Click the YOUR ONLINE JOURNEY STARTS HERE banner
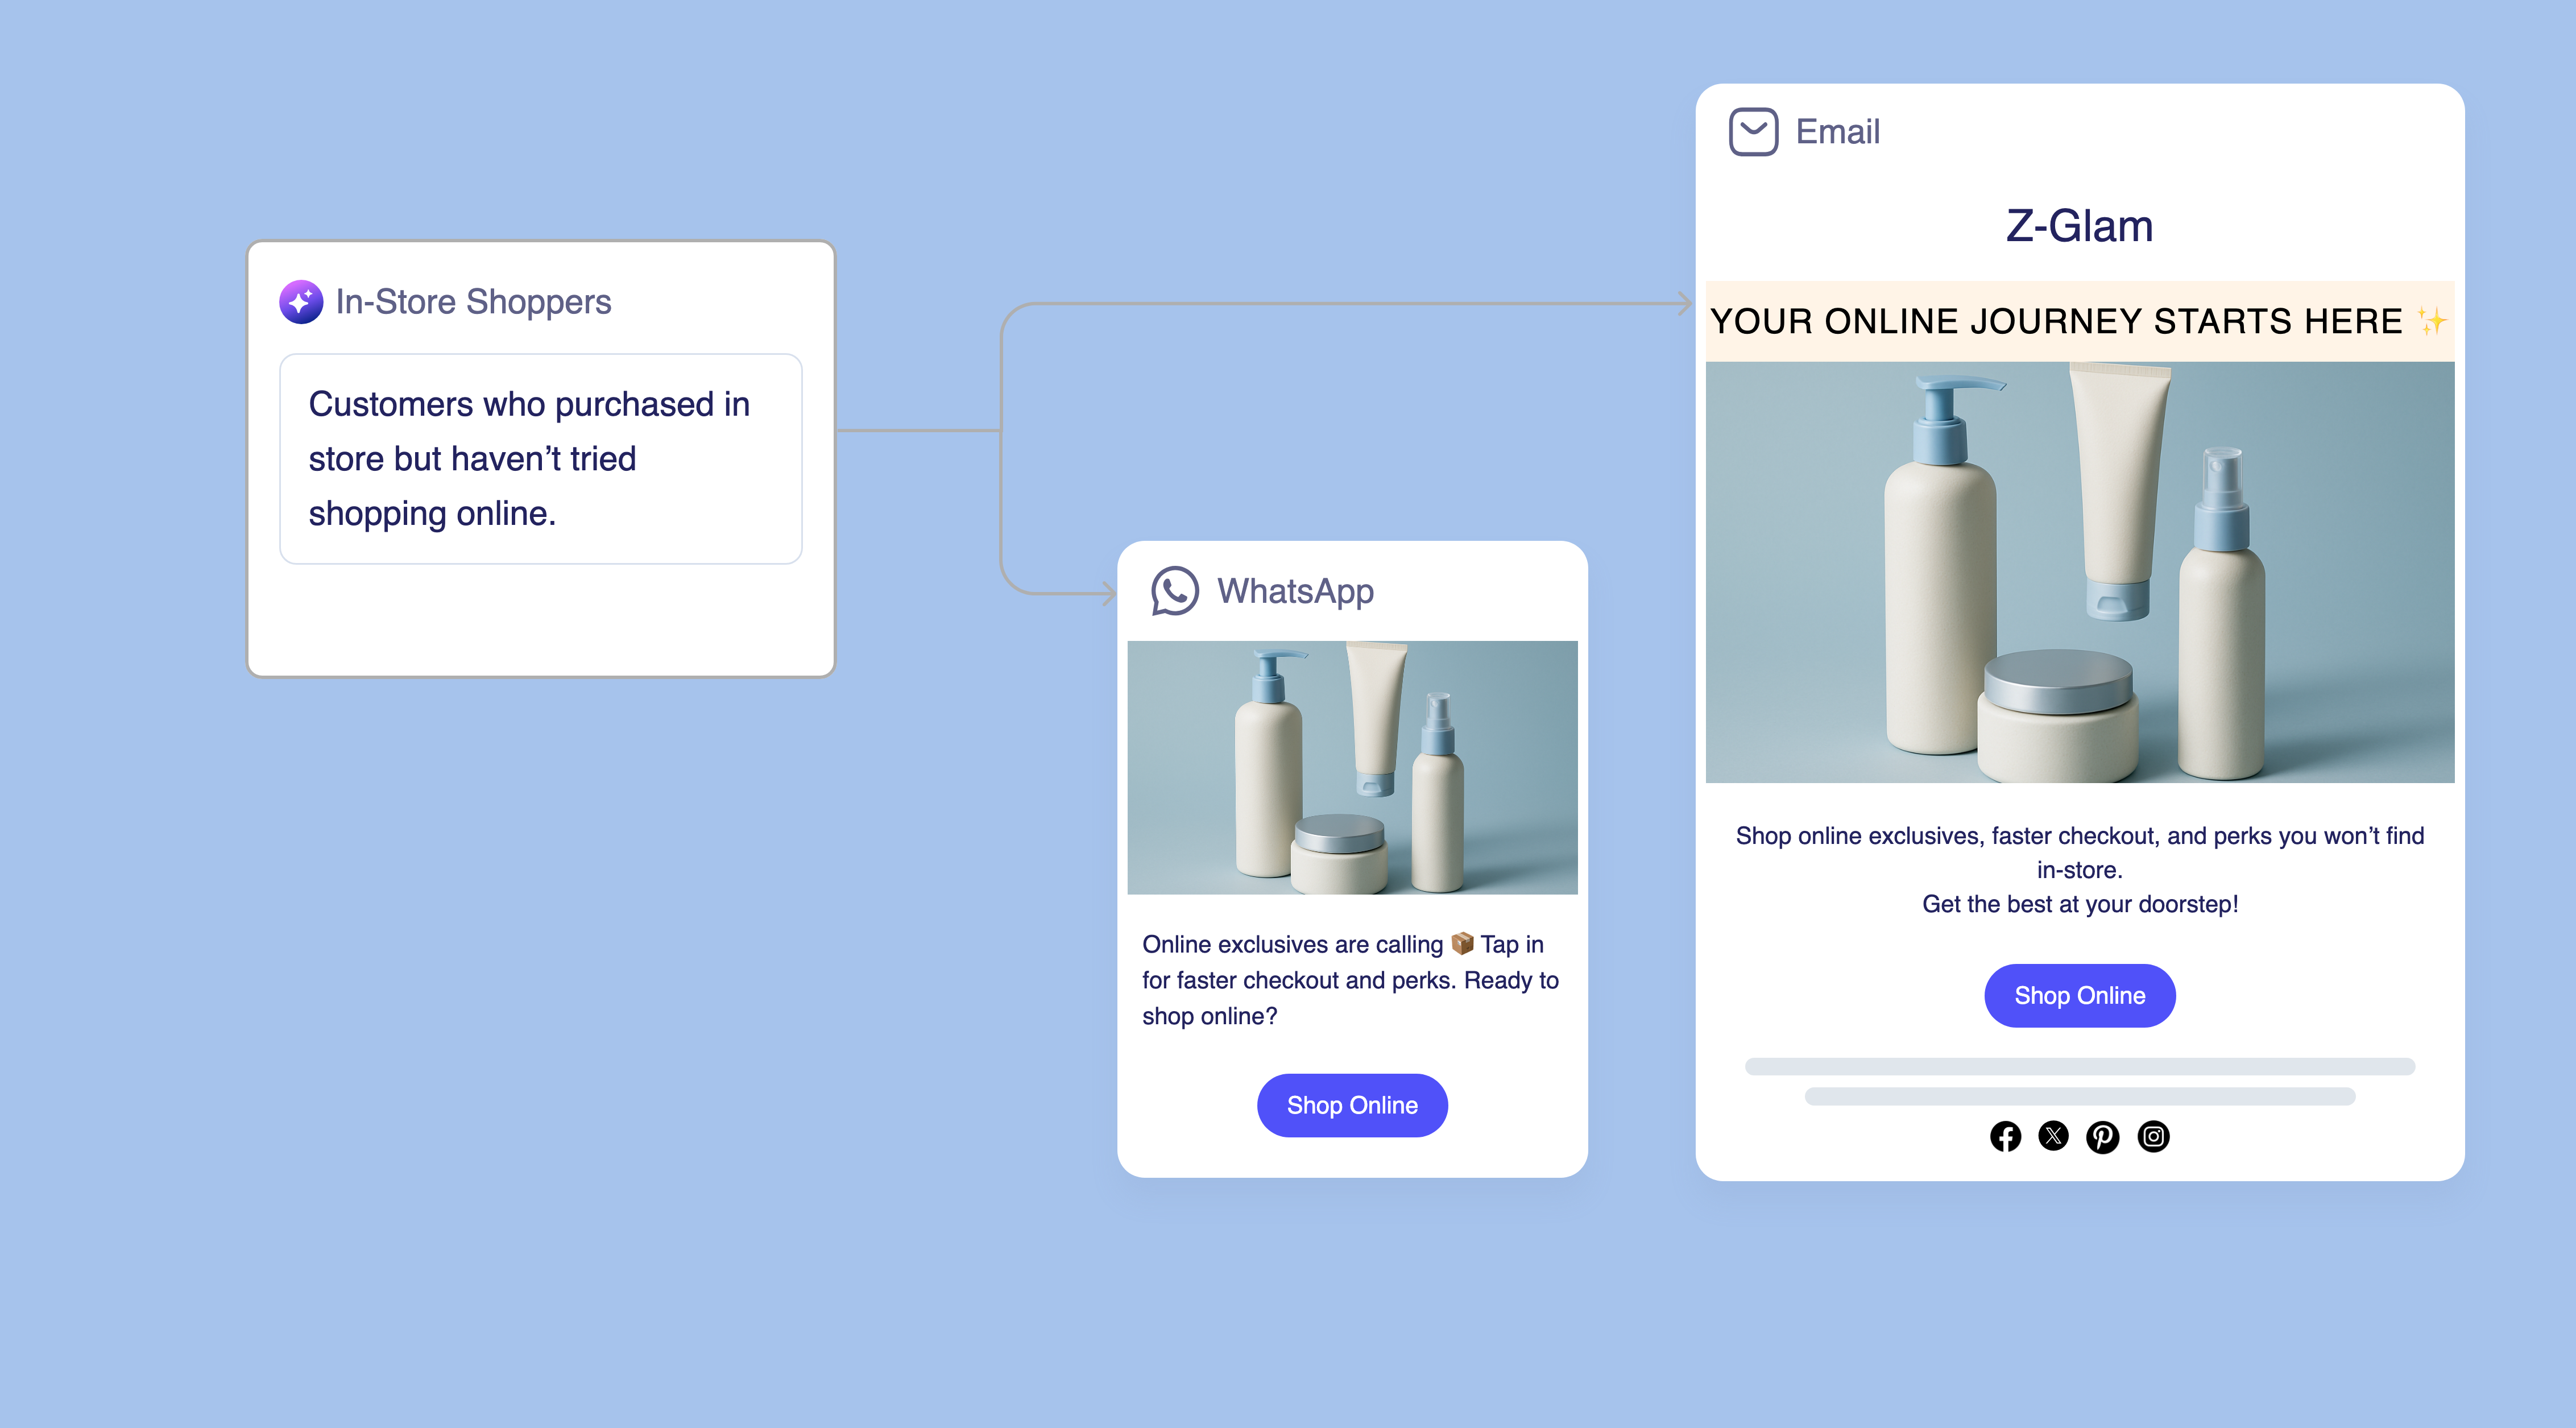Screen dimensions: 2576x1428 click(2080, 321)
